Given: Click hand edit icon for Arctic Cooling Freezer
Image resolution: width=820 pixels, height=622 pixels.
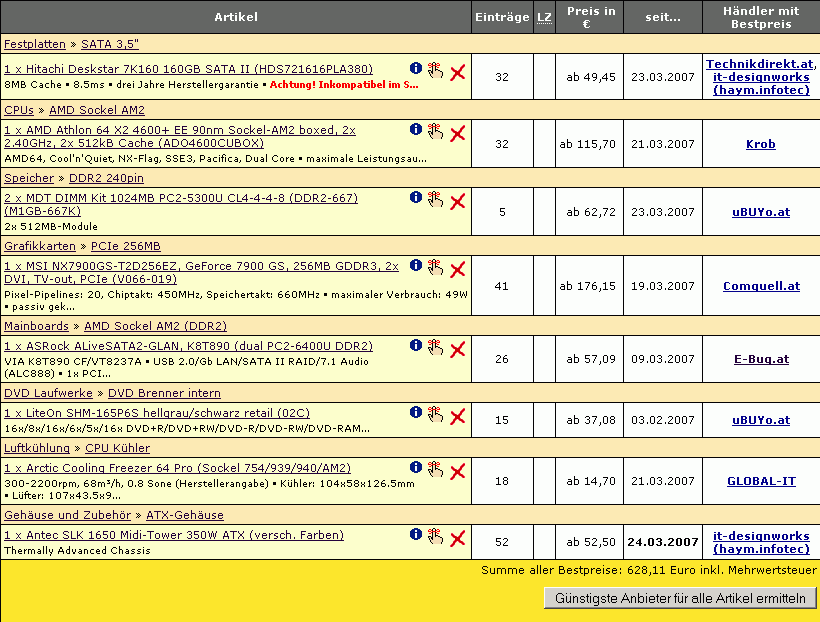Looking at the screenshot, I should [x=435, y=469].
